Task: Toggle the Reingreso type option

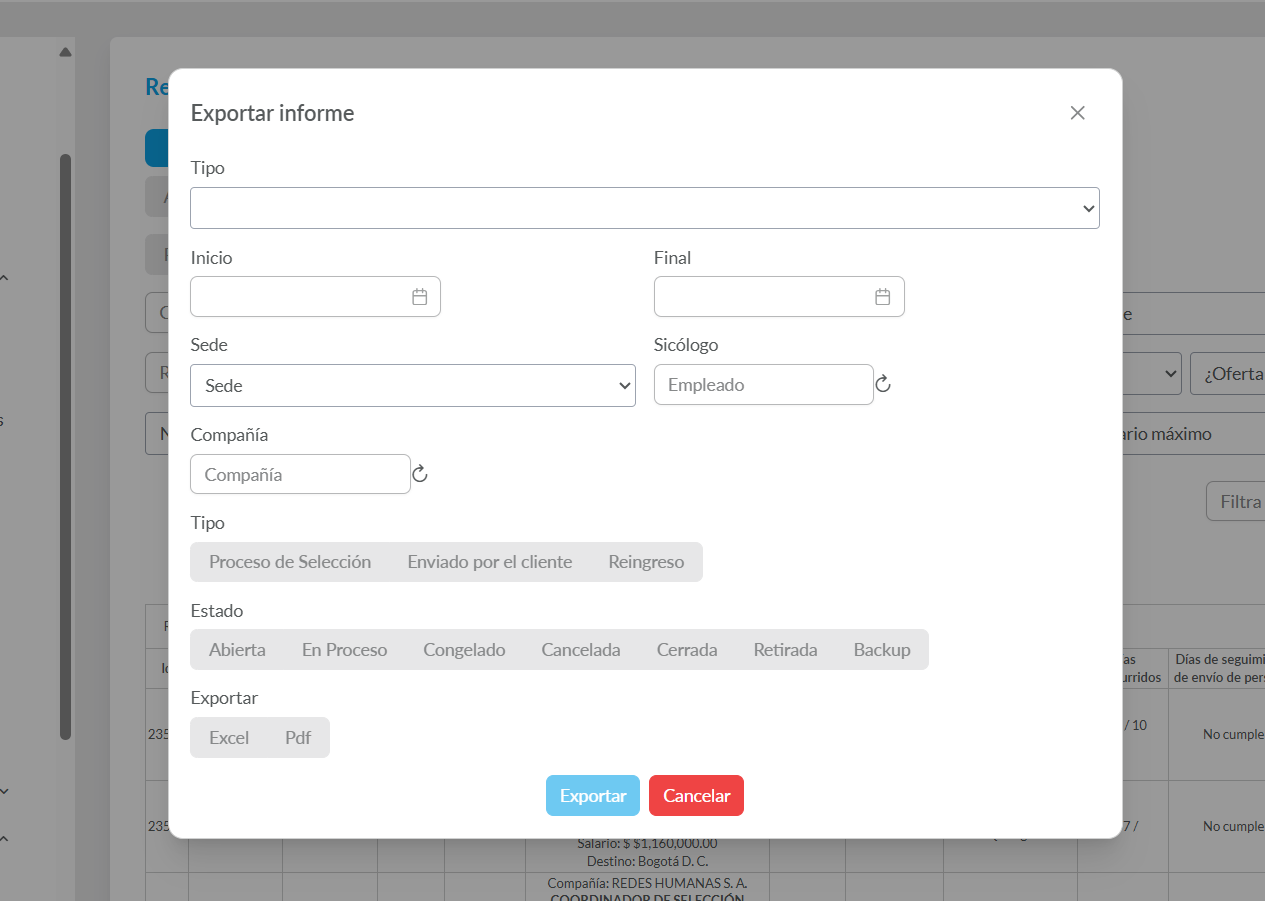Action: pos(646,562)
